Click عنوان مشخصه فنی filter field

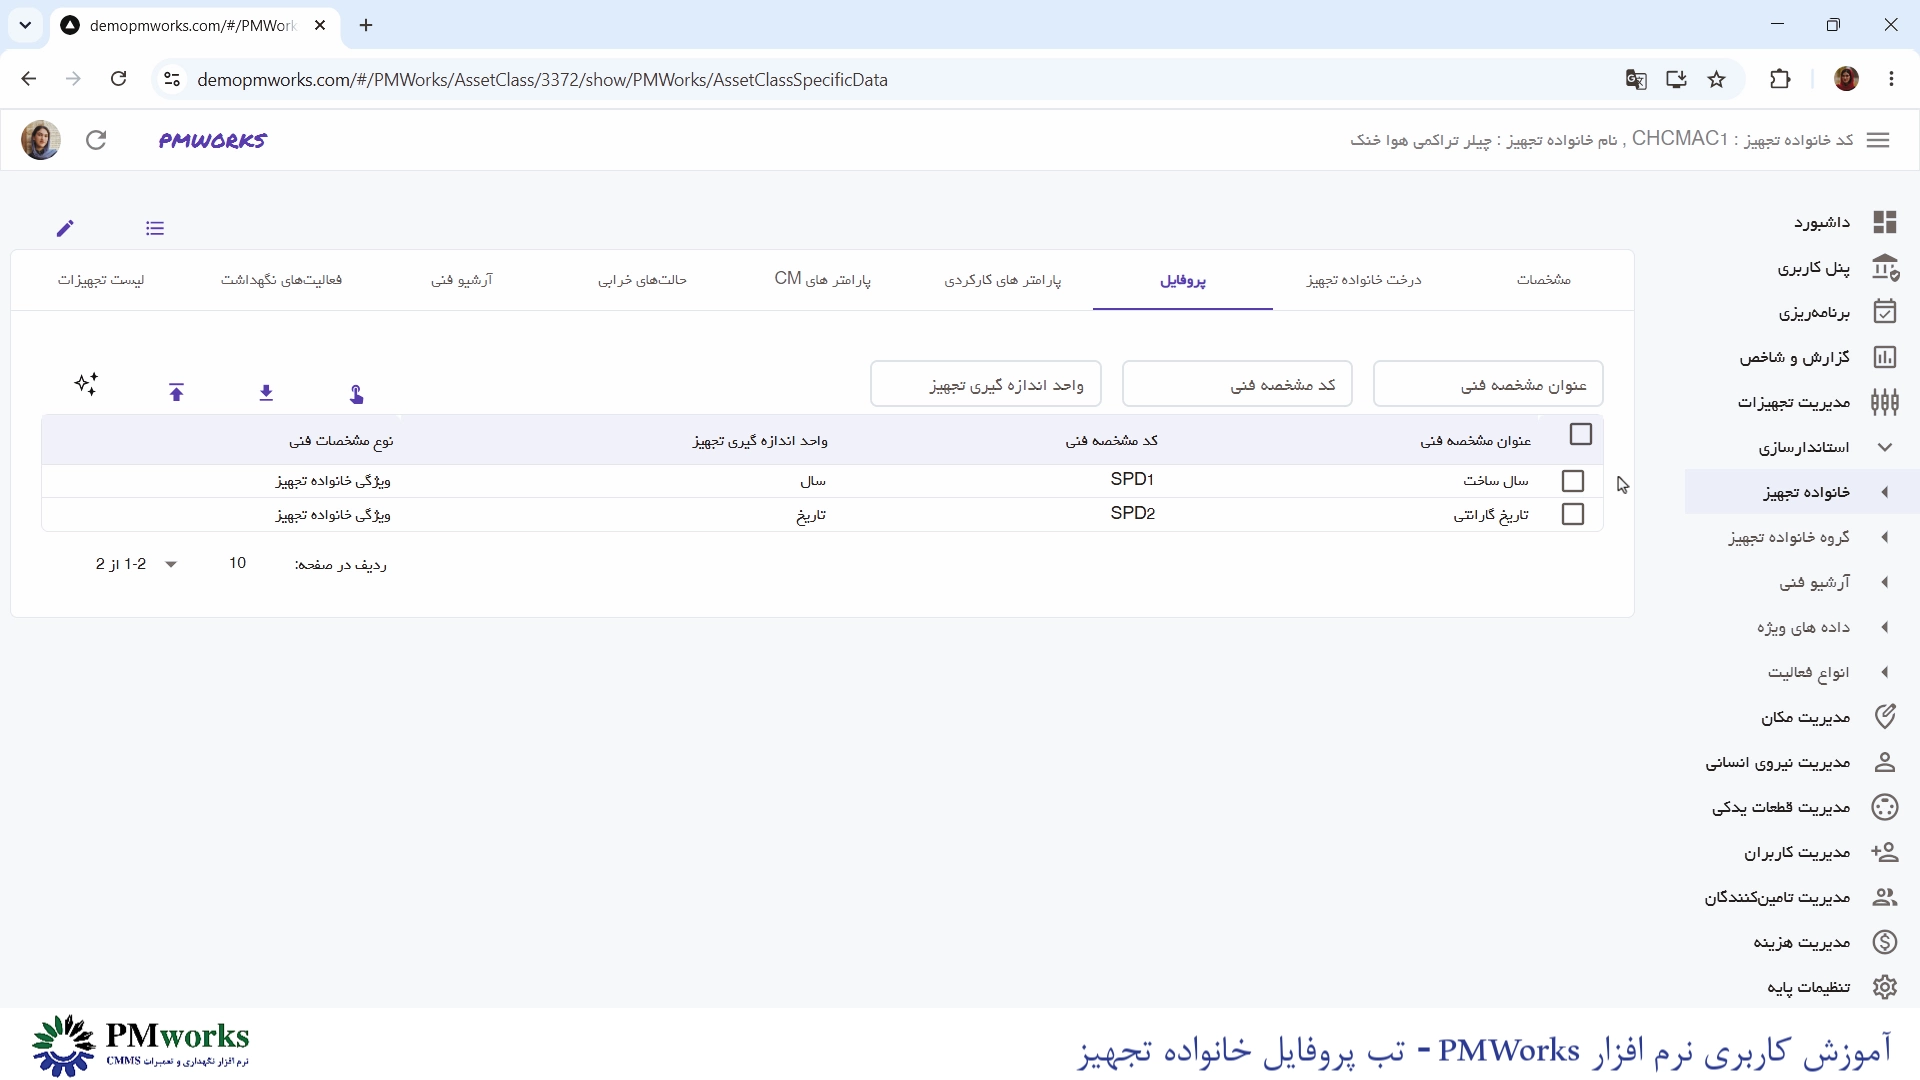[1488, 384]
